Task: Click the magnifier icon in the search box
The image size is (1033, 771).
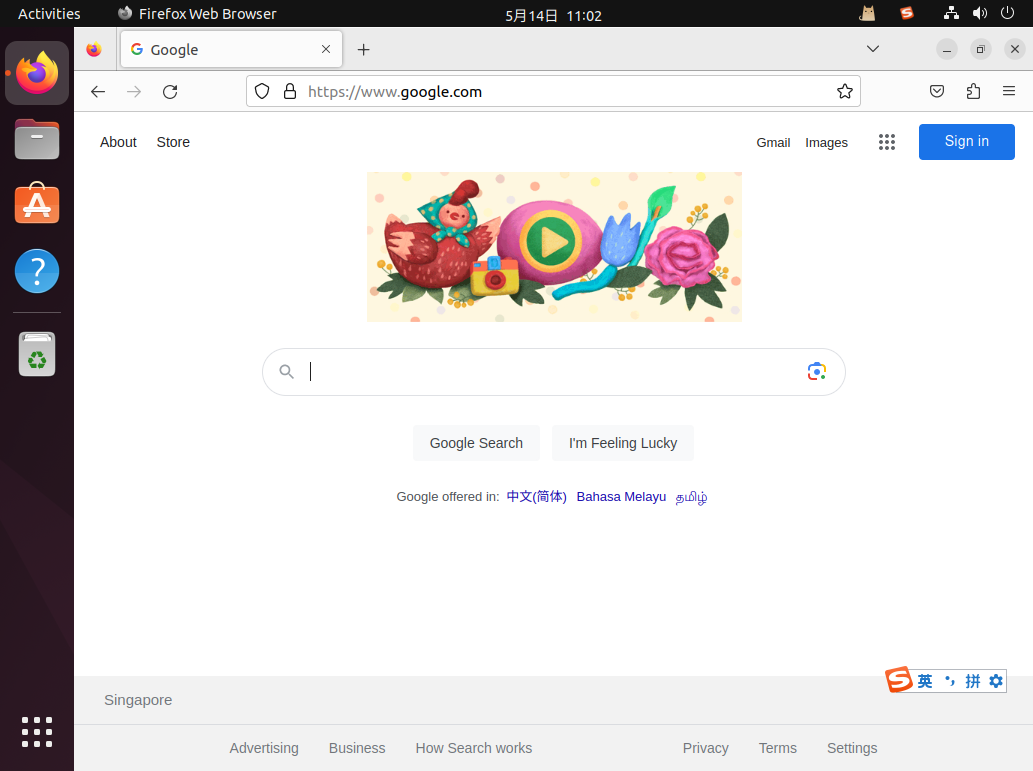Action: tap(286, 372)
